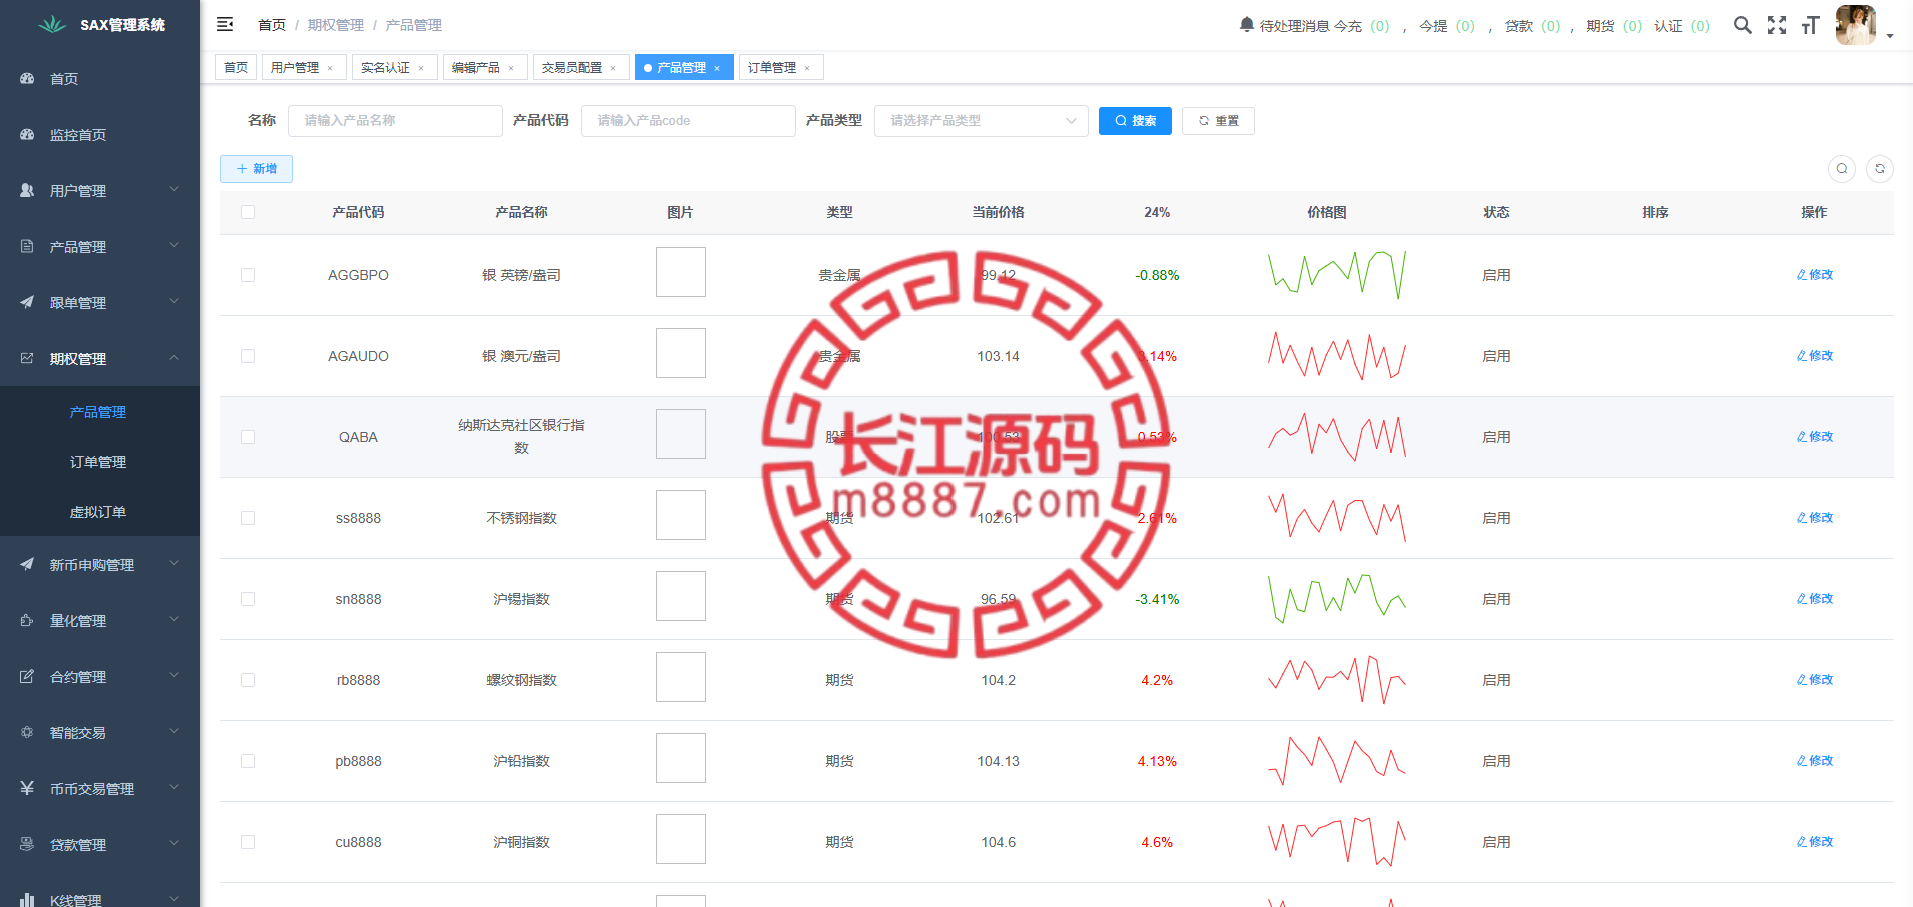Click the 新增 add button
This screenshot has width=1913, height=907.
(x=256, y=169)
